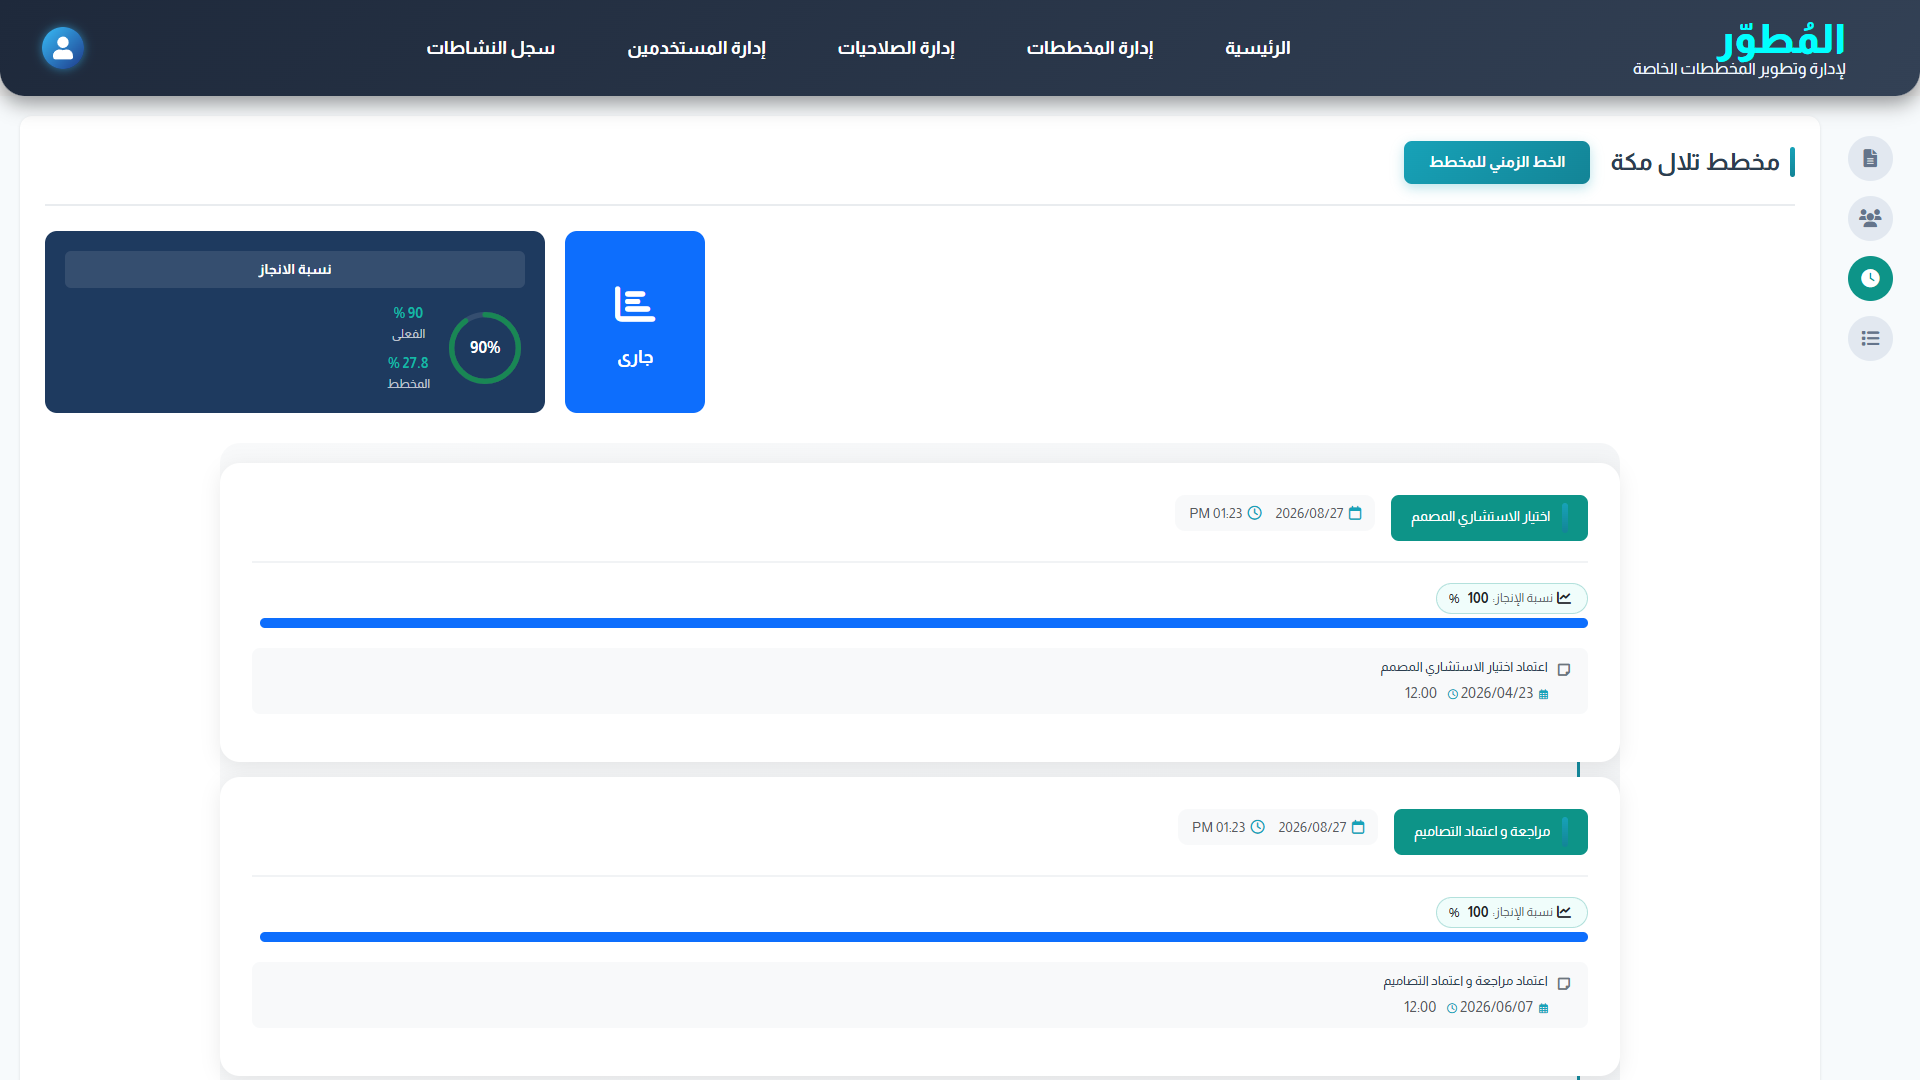
Task: Open إدارة المستخدمين nav menu
Action: coord(696,48)
